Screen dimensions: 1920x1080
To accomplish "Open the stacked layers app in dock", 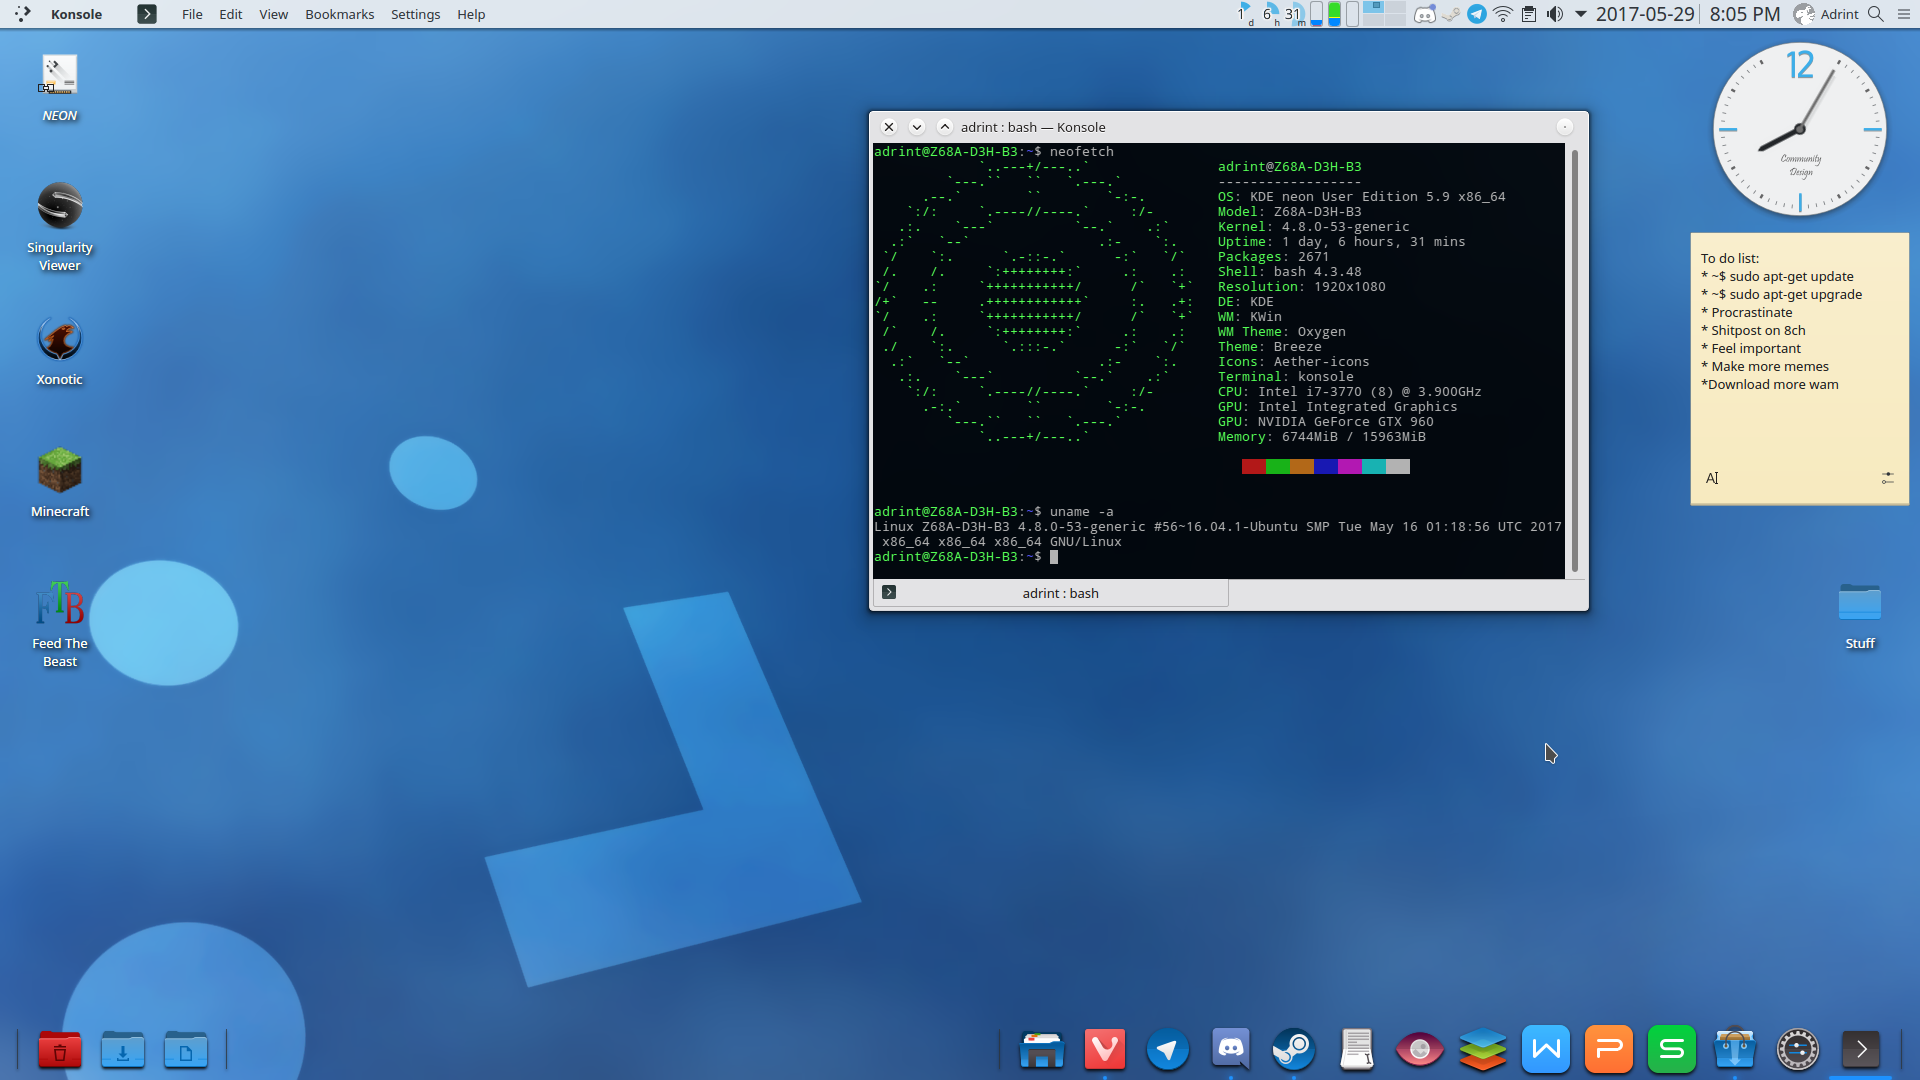I will pos(1482,1050).
